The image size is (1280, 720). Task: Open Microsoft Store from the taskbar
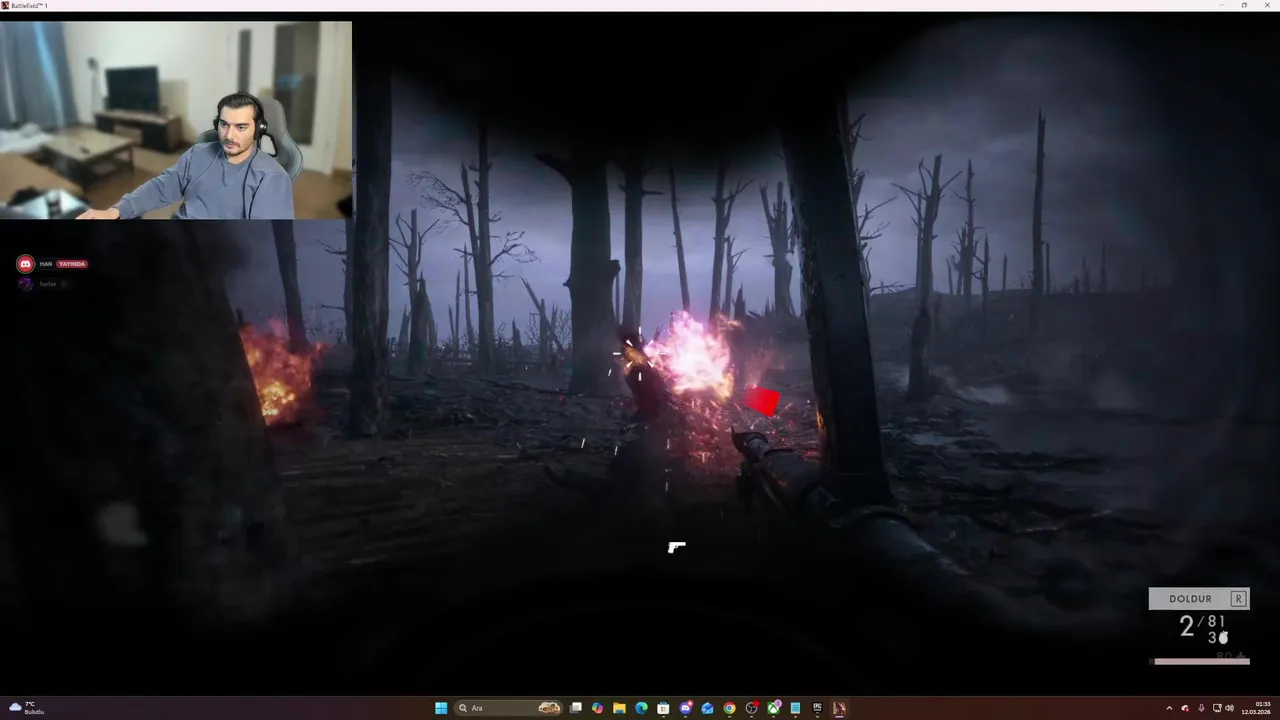663,708
